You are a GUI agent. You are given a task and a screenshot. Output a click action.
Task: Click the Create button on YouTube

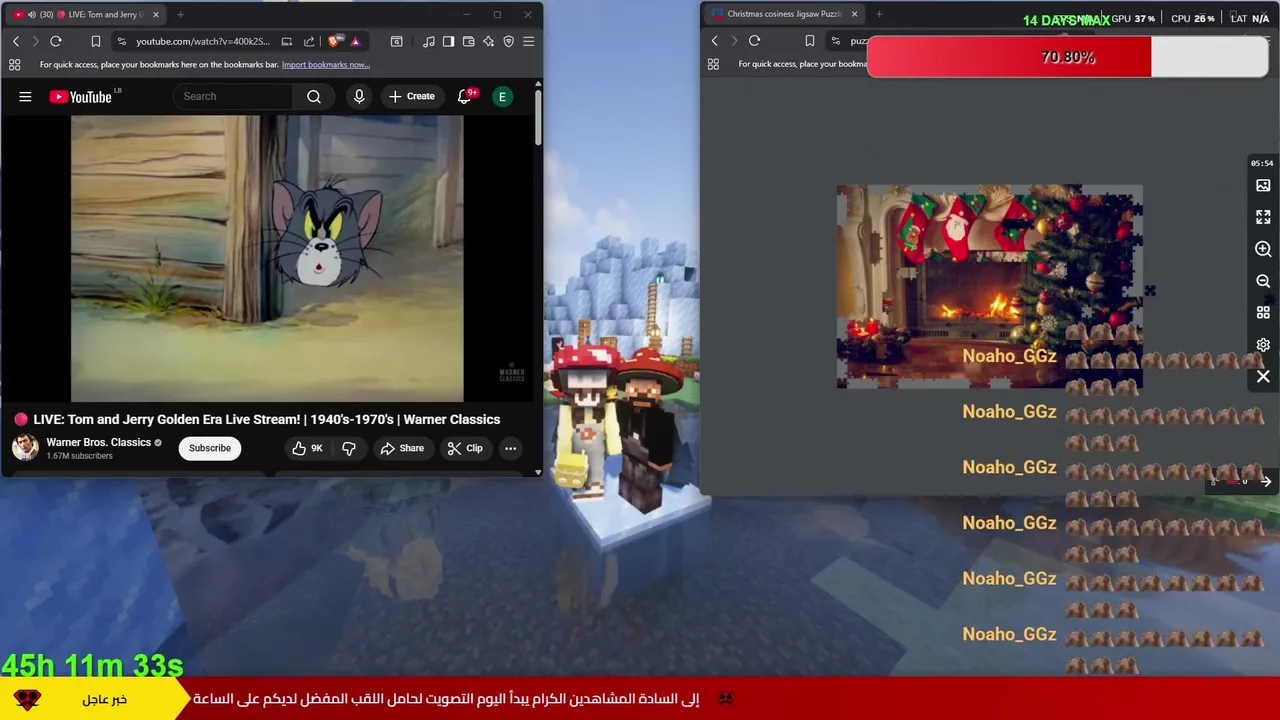click(x=412, y=96)
